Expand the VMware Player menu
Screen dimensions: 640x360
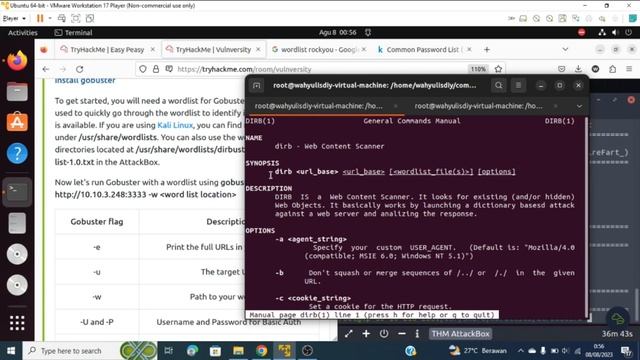tap(14, 18)
